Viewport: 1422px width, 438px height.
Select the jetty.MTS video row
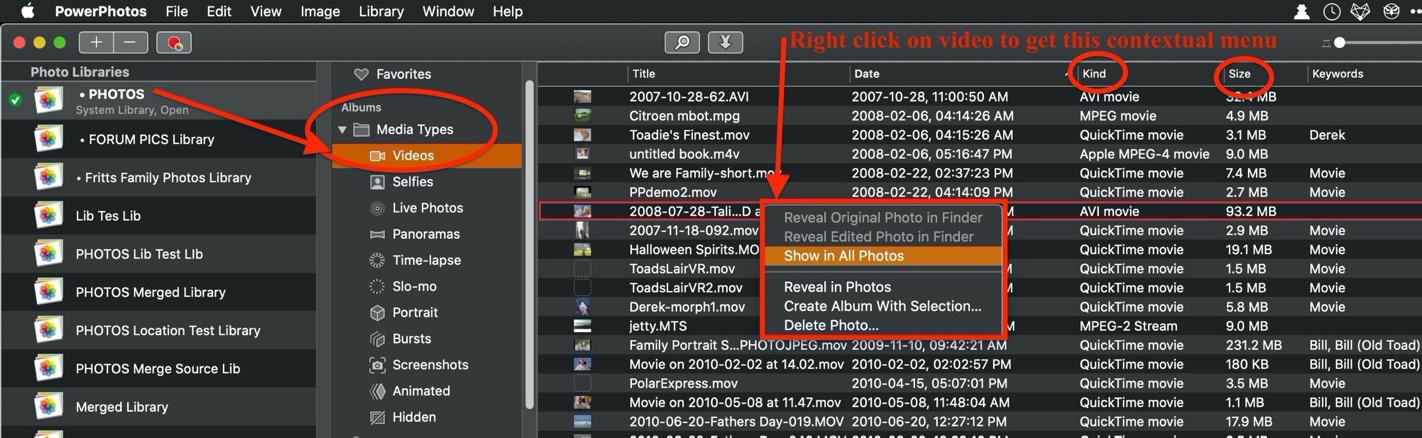pyautogui.click(x=979, y=326)
